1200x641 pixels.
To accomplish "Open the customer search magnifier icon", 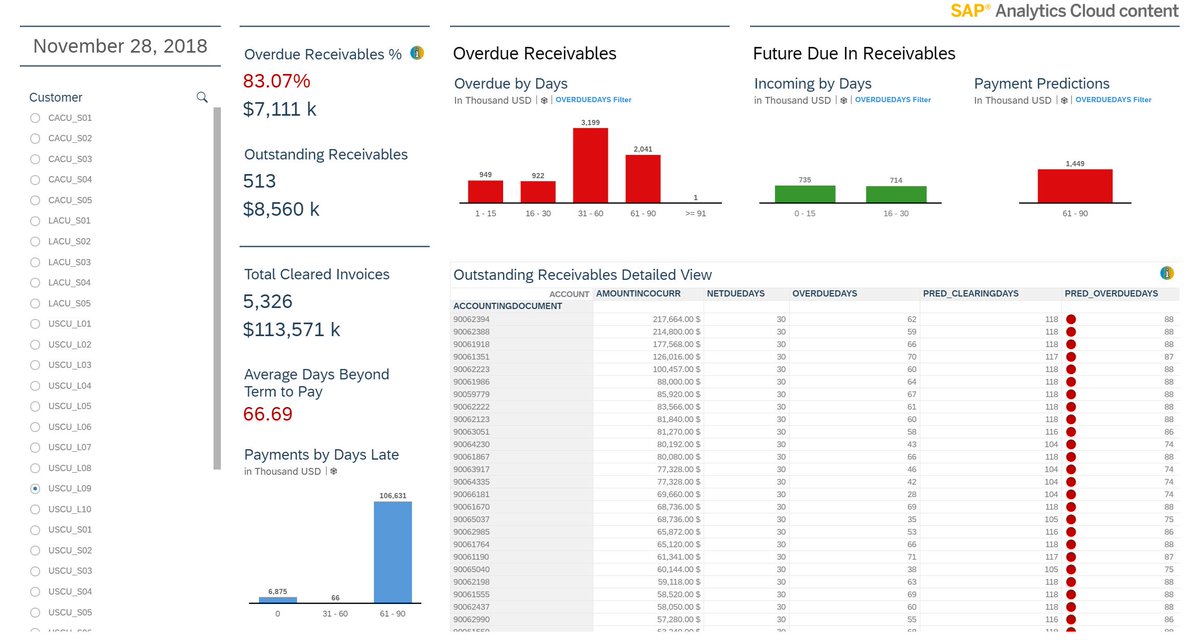I will click(202, 97).
